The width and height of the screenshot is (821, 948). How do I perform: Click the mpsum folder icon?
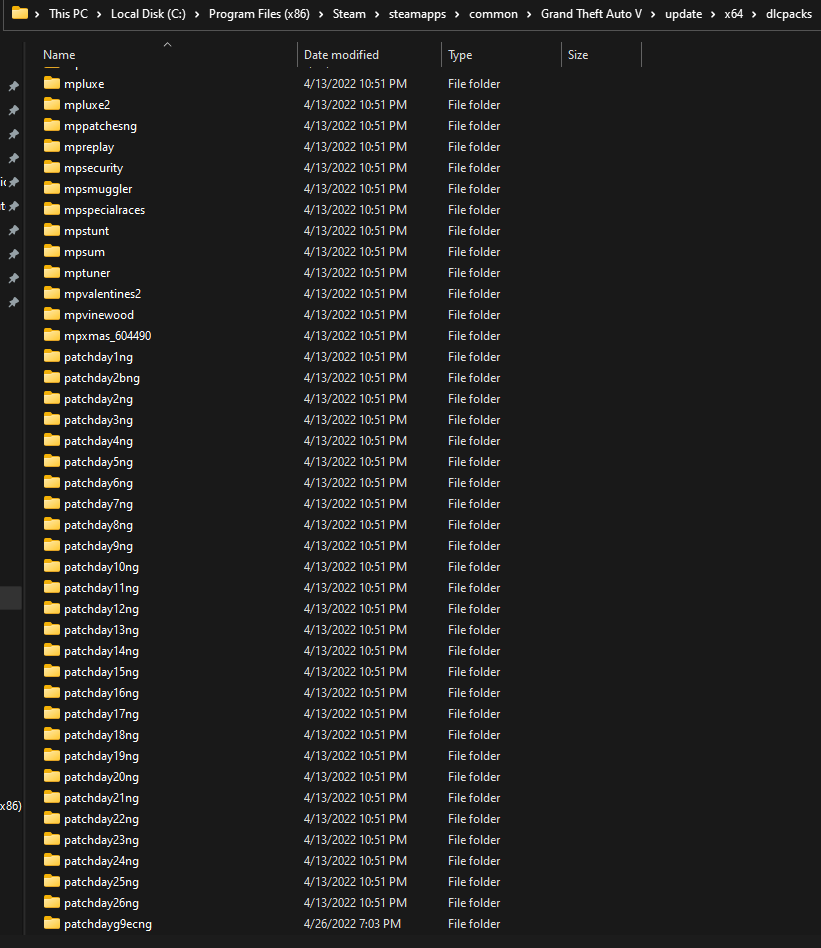coord(52,252)
